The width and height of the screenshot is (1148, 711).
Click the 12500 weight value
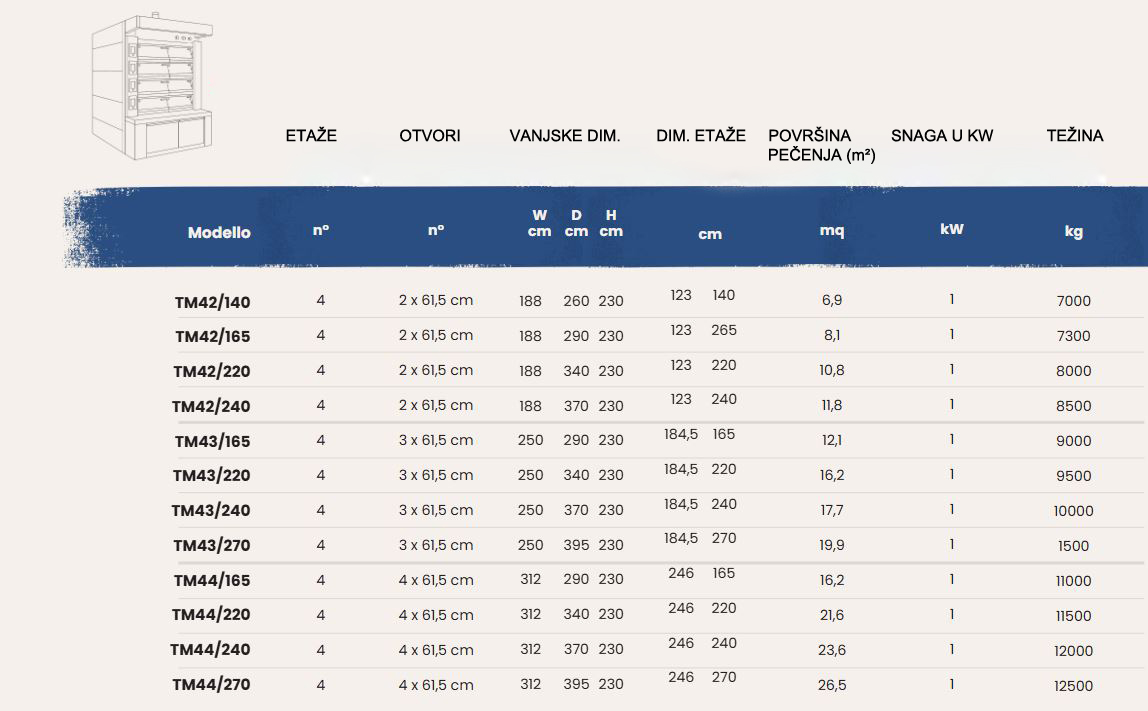click(x=1073, y=686)
